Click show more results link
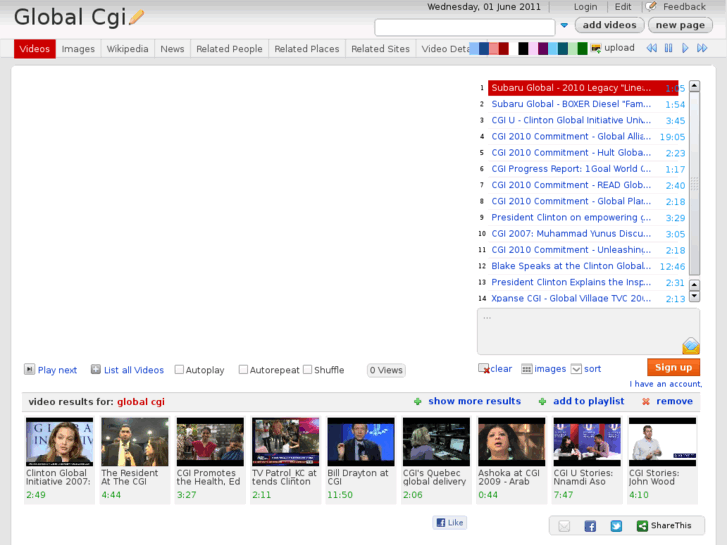Viewport: 727px width, 545px height. [x=474, y=401]
